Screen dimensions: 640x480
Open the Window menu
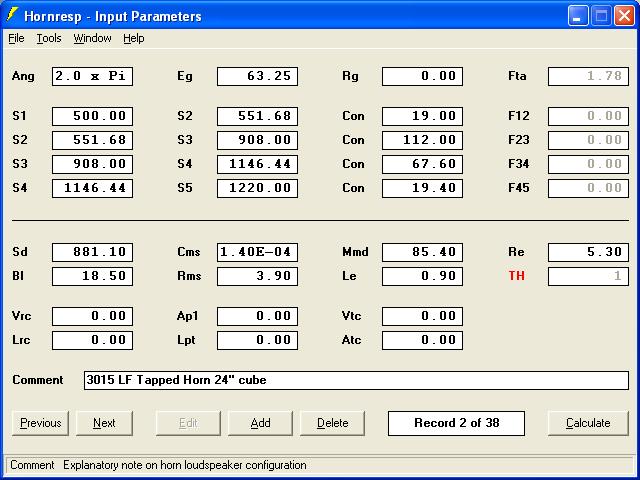92,38
